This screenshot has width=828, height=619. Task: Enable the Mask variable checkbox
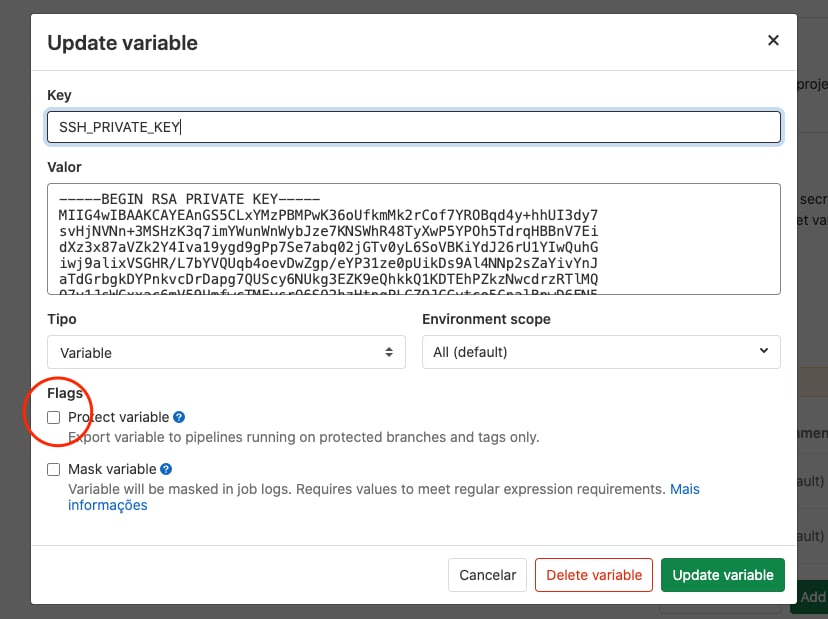(x=54, y=469)
